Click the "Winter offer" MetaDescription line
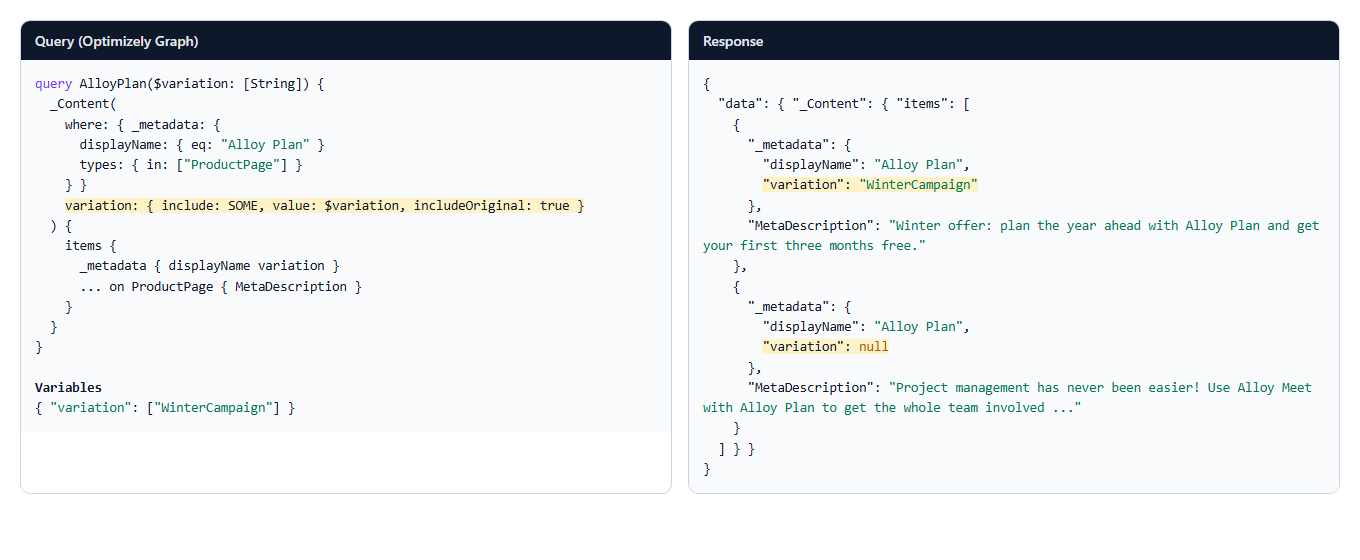Viewport: 1360px width, 560px height. (x=1033, y=225)
